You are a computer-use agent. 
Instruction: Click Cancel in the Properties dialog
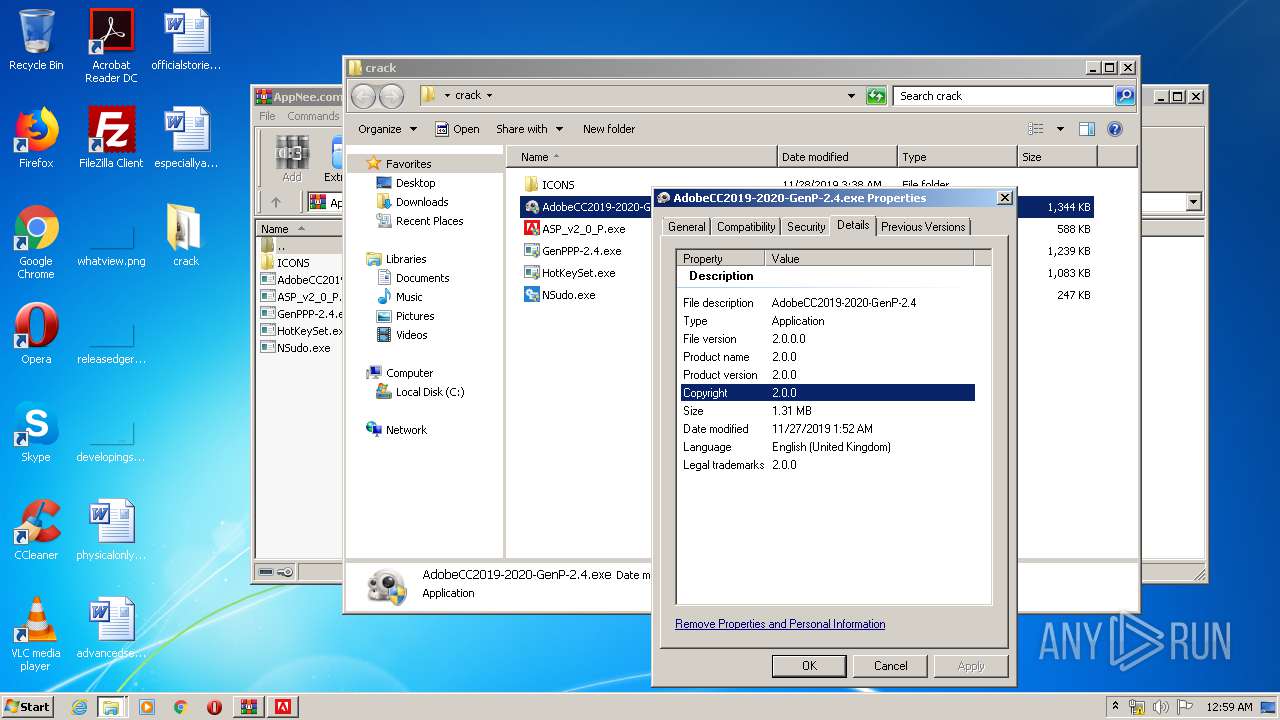coord(890,666)
